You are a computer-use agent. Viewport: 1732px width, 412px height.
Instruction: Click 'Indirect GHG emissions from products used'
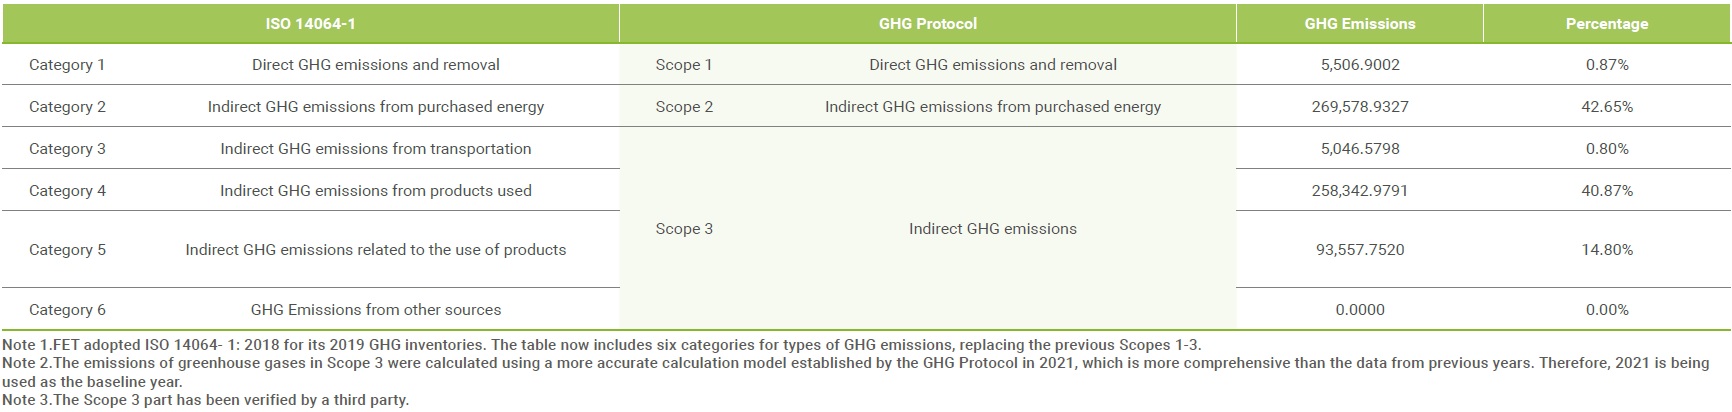pyautogui.click(x=376, y=191)
